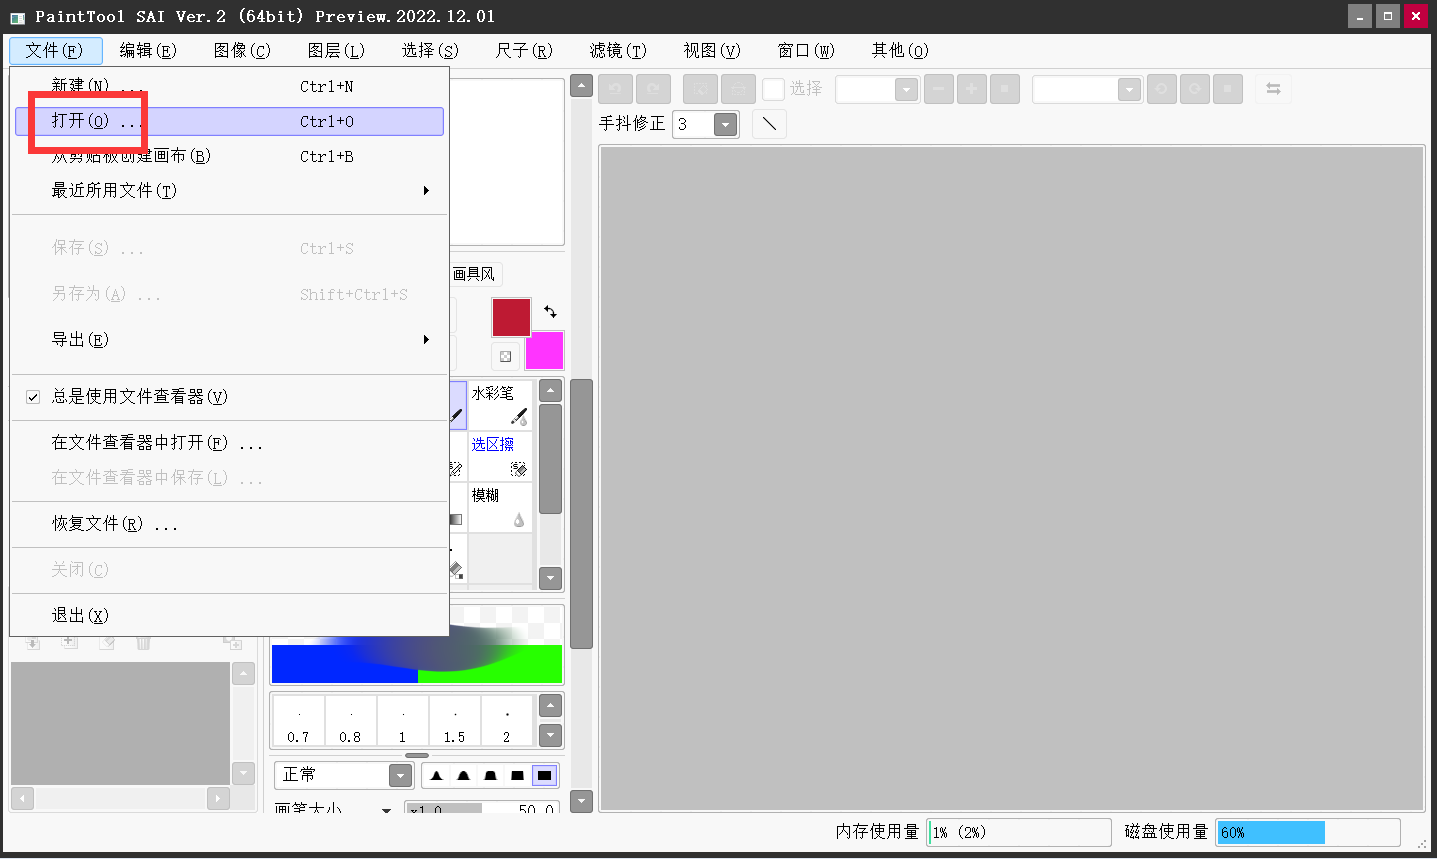Click the zoom in plus icon
Viewport: 1437px width, 859px height.
pyautogui.click(x=971, y=89)
